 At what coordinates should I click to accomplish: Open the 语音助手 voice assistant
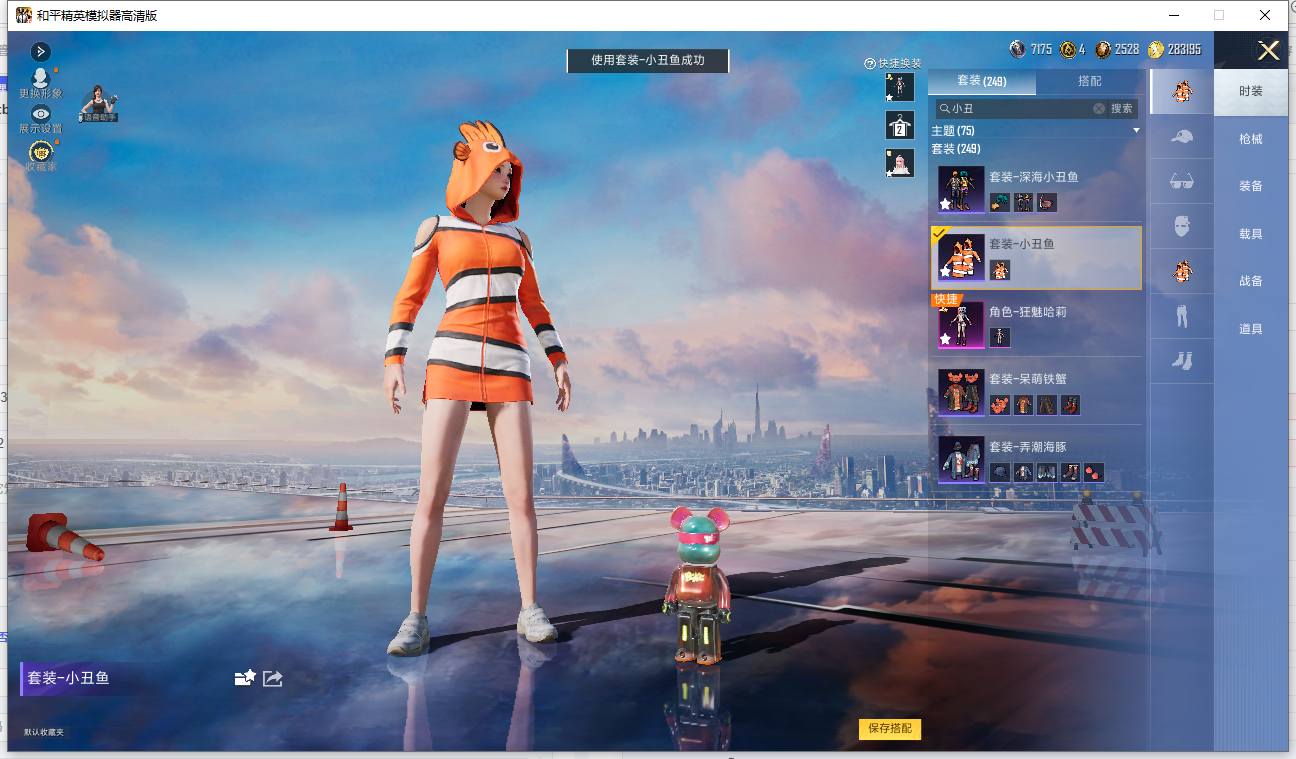99,104
